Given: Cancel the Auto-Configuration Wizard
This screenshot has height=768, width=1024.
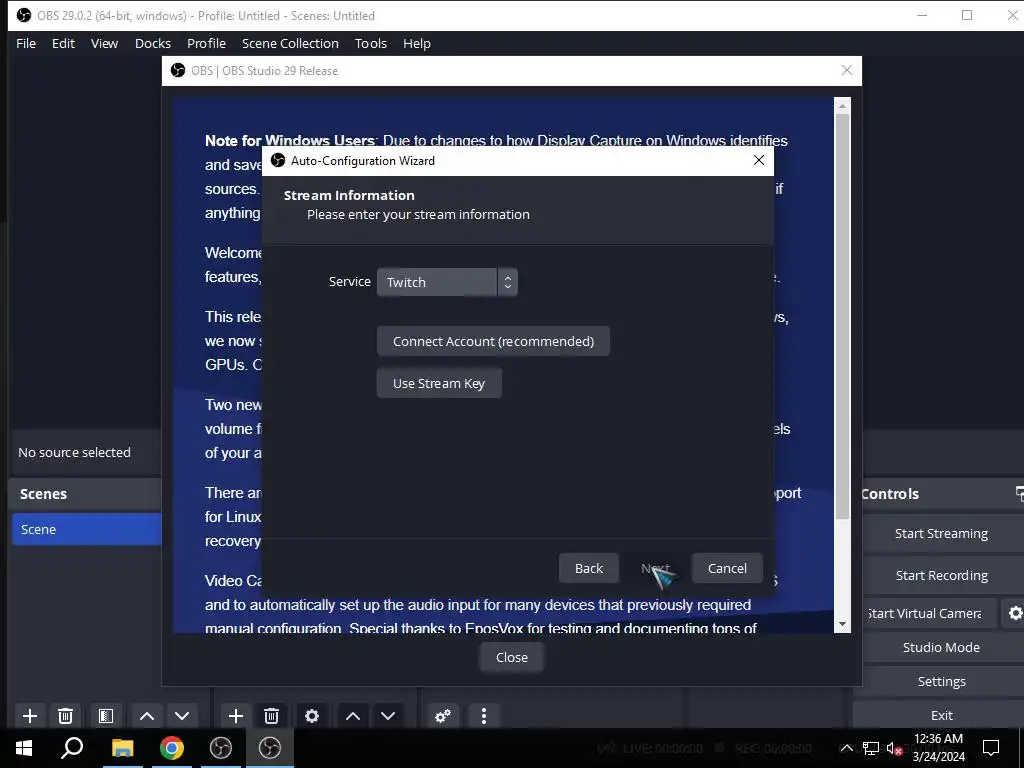Looking at the screenshot, I should (727, 568).
